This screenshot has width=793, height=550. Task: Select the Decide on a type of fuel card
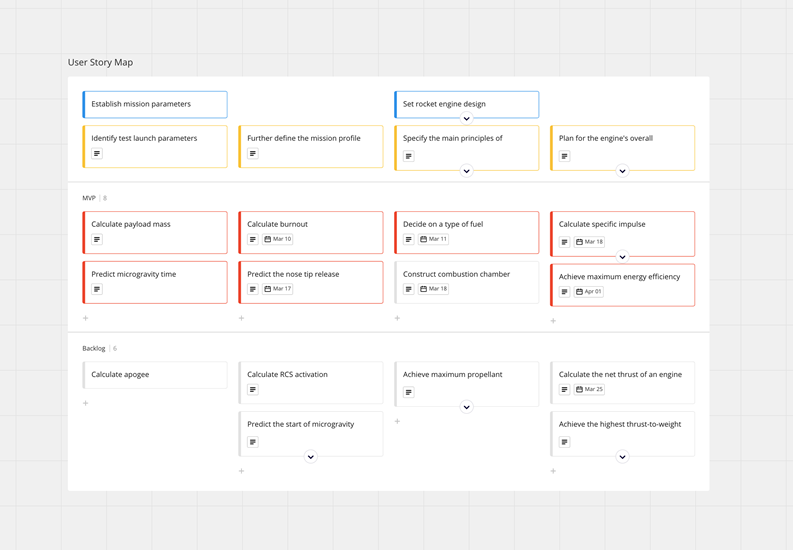(x=466, y=225)
